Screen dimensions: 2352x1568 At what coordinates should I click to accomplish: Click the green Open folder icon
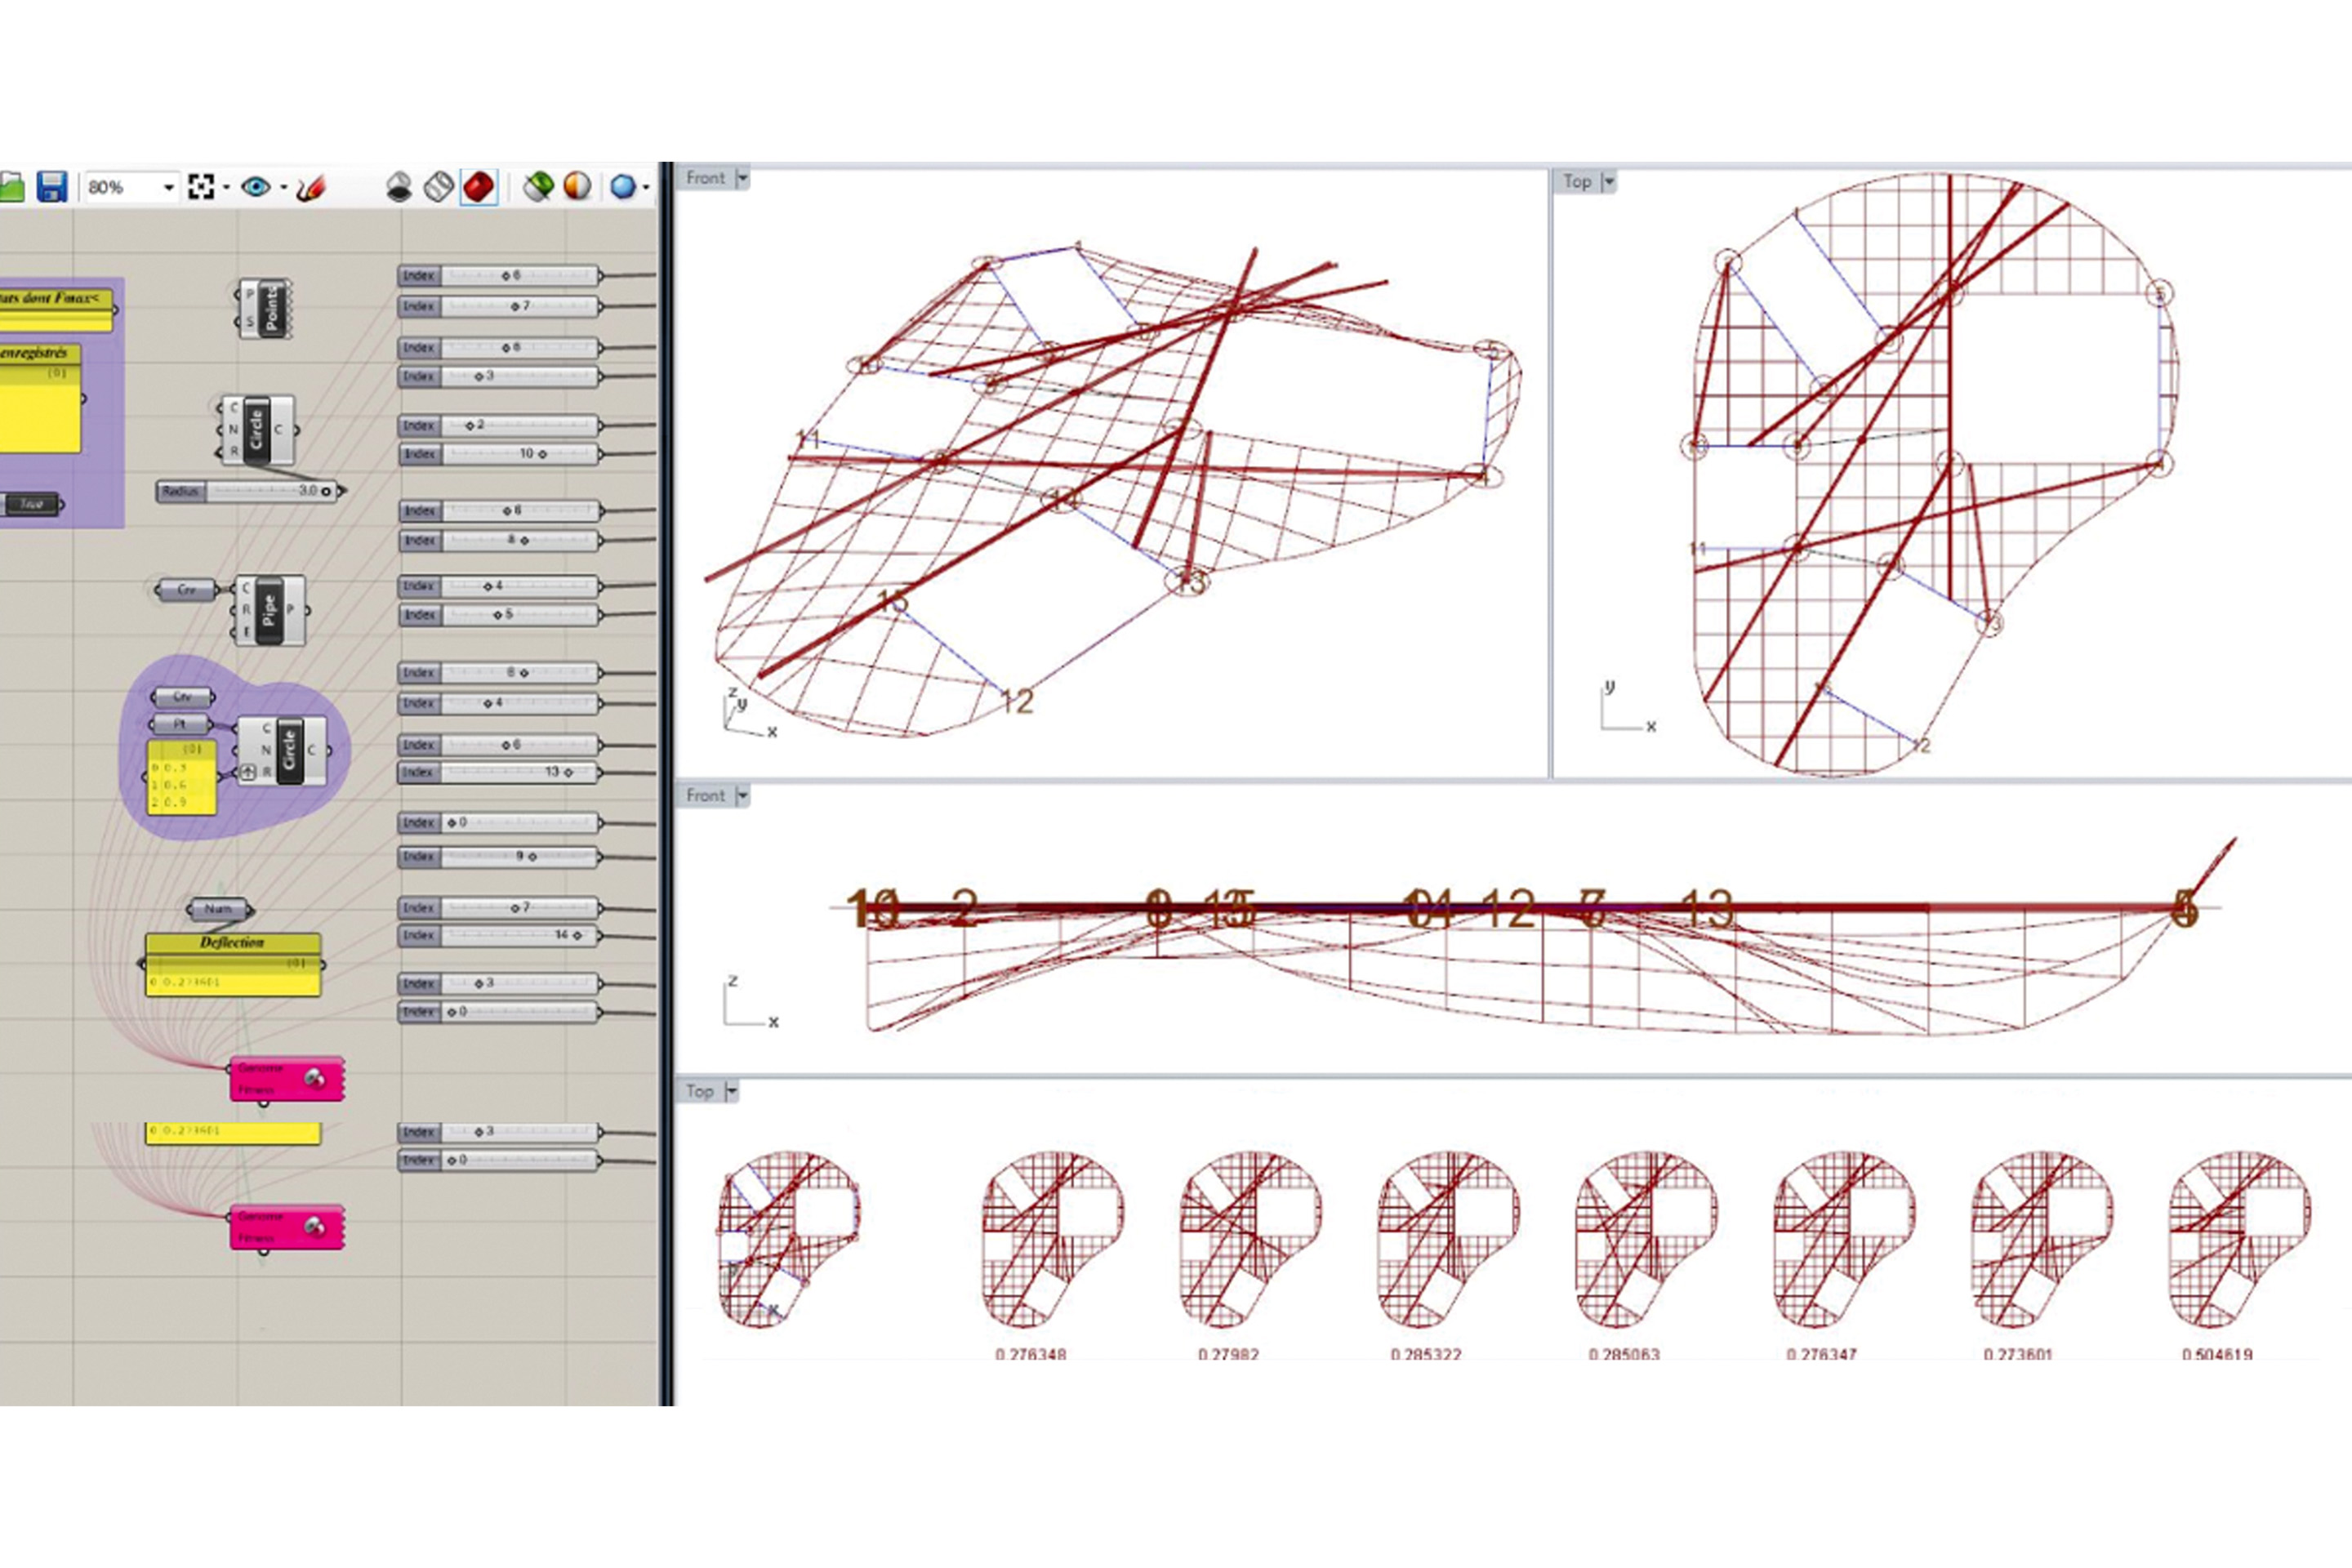[x=11, y=187]
